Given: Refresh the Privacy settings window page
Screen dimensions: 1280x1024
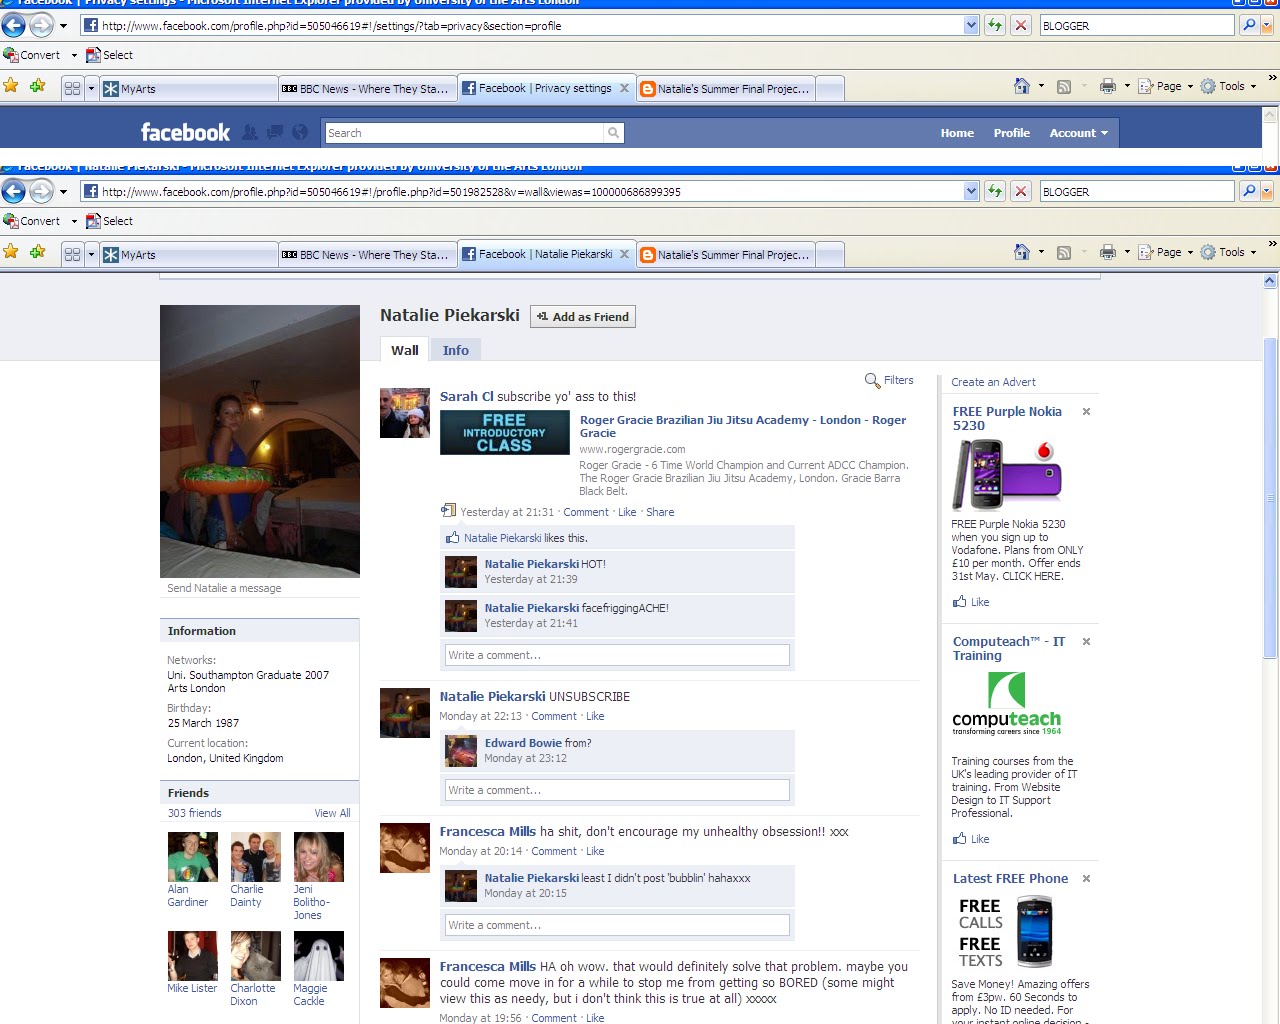Looking at the screenshot, I should (x=995, y=25).
